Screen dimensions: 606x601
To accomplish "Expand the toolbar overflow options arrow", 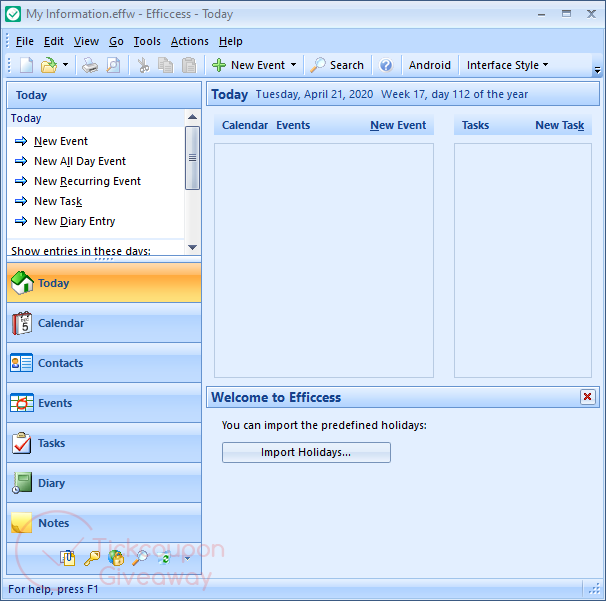I will (x=597, y=70).
